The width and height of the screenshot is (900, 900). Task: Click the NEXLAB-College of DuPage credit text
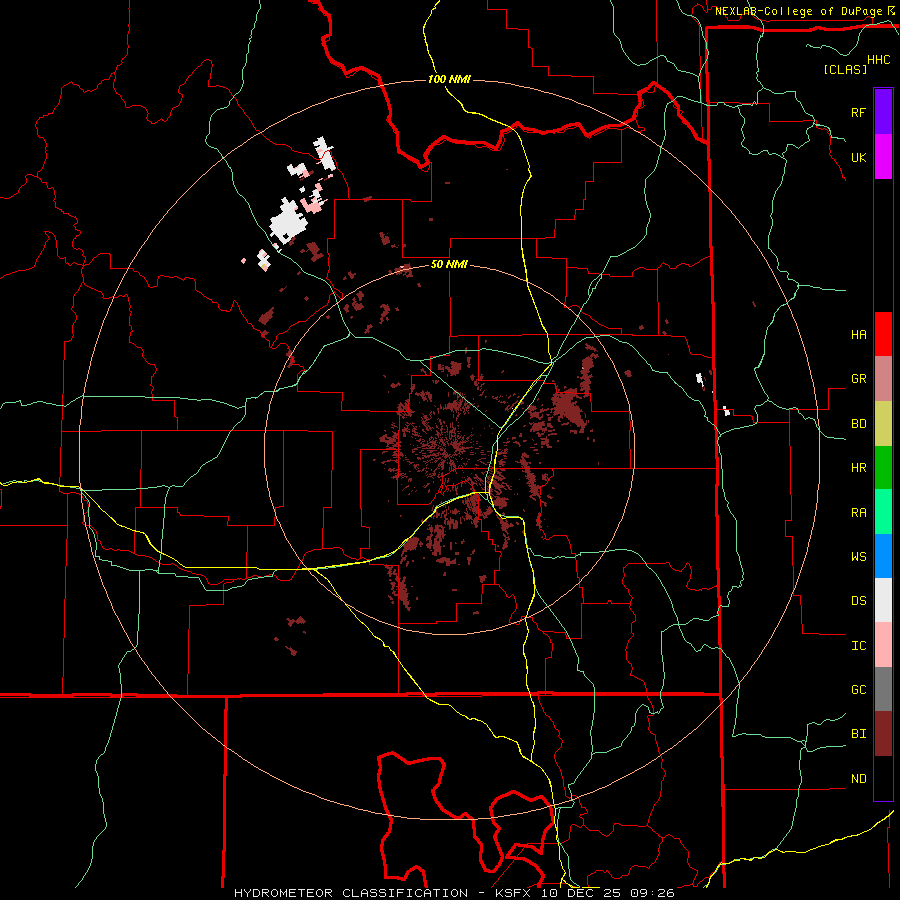798,11
